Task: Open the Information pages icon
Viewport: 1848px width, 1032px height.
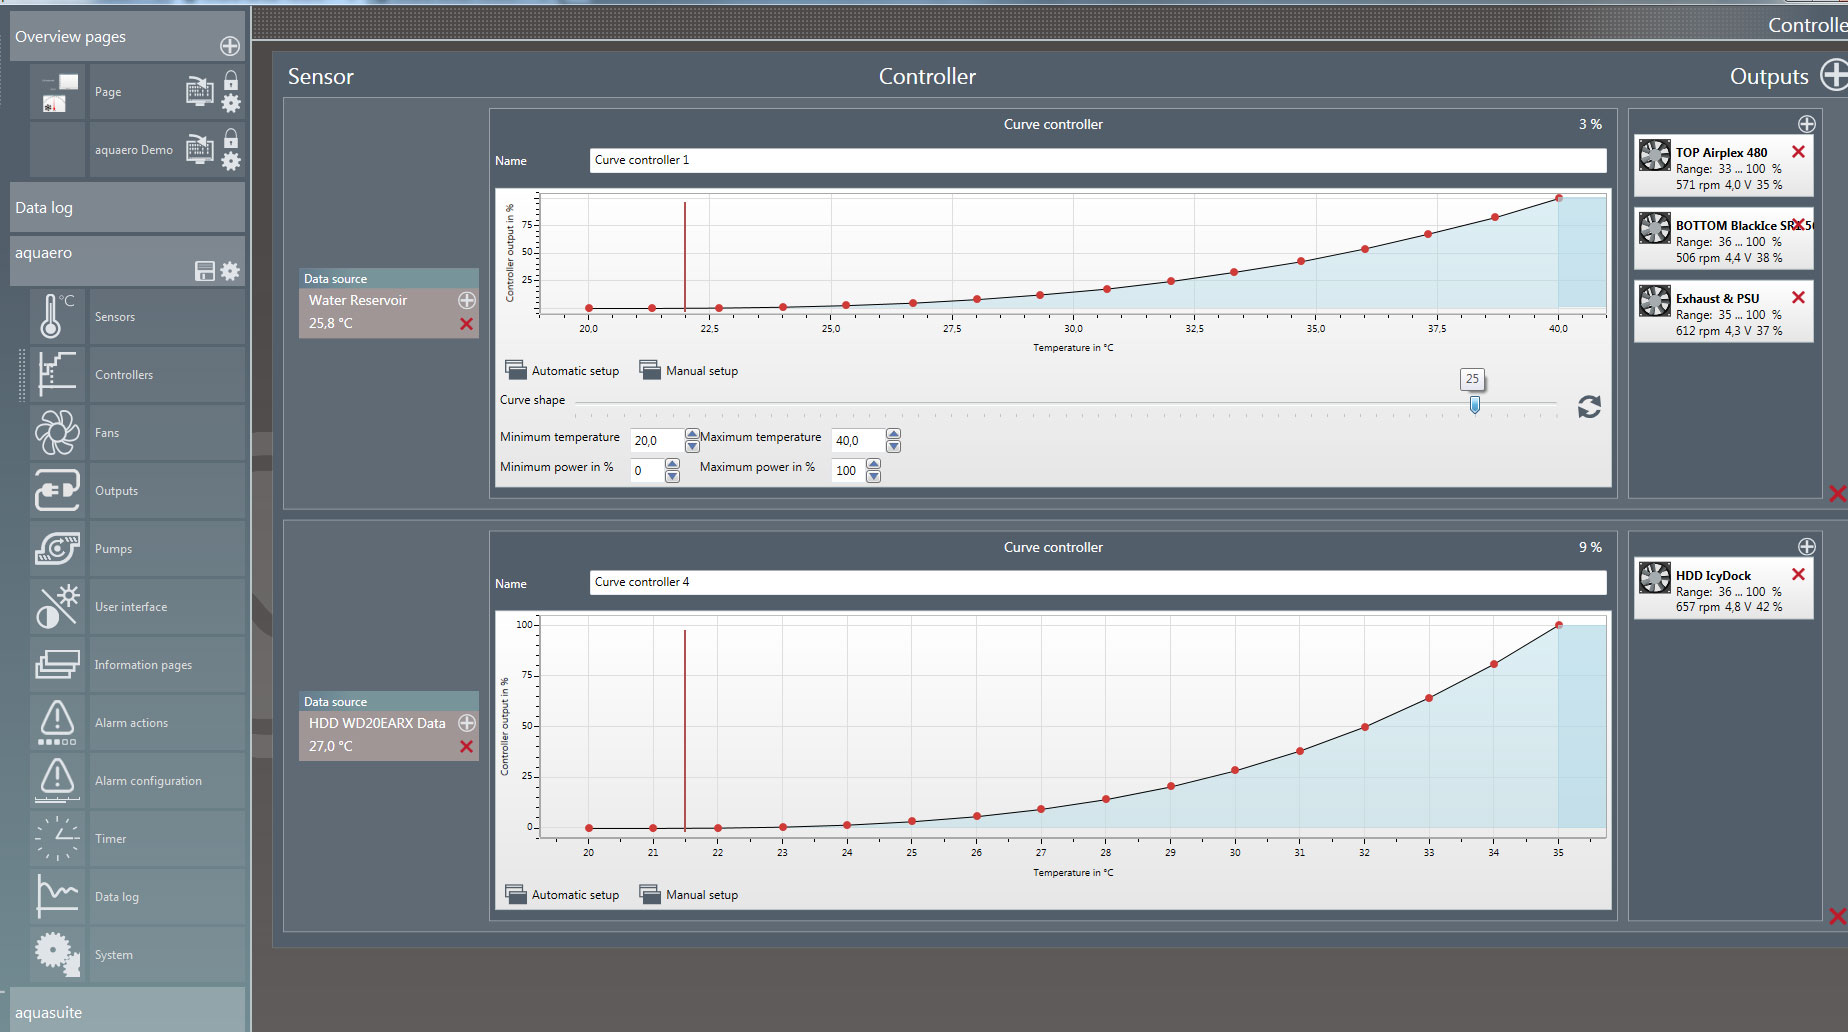Action: [x=57, y=664]
